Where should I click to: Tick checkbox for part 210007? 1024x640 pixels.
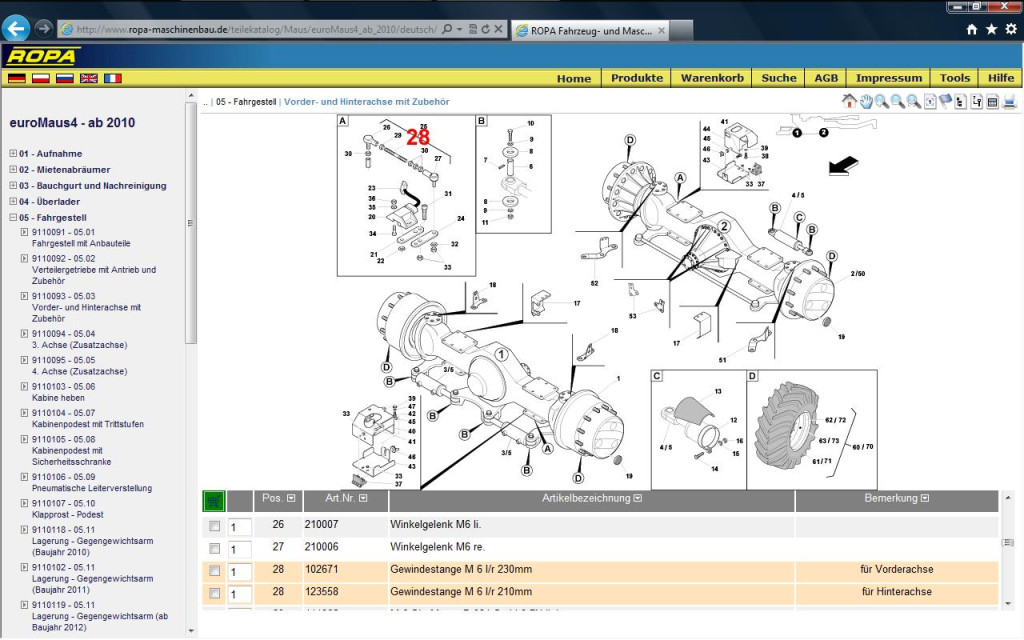tap(214, 526)
